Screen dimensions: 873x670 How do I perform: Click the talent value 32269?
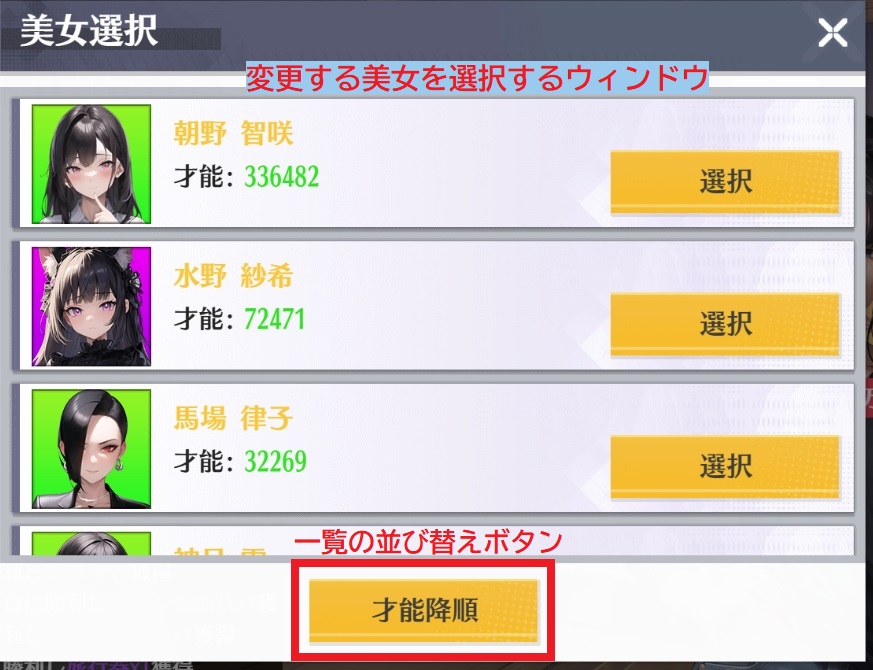[276, 462]
